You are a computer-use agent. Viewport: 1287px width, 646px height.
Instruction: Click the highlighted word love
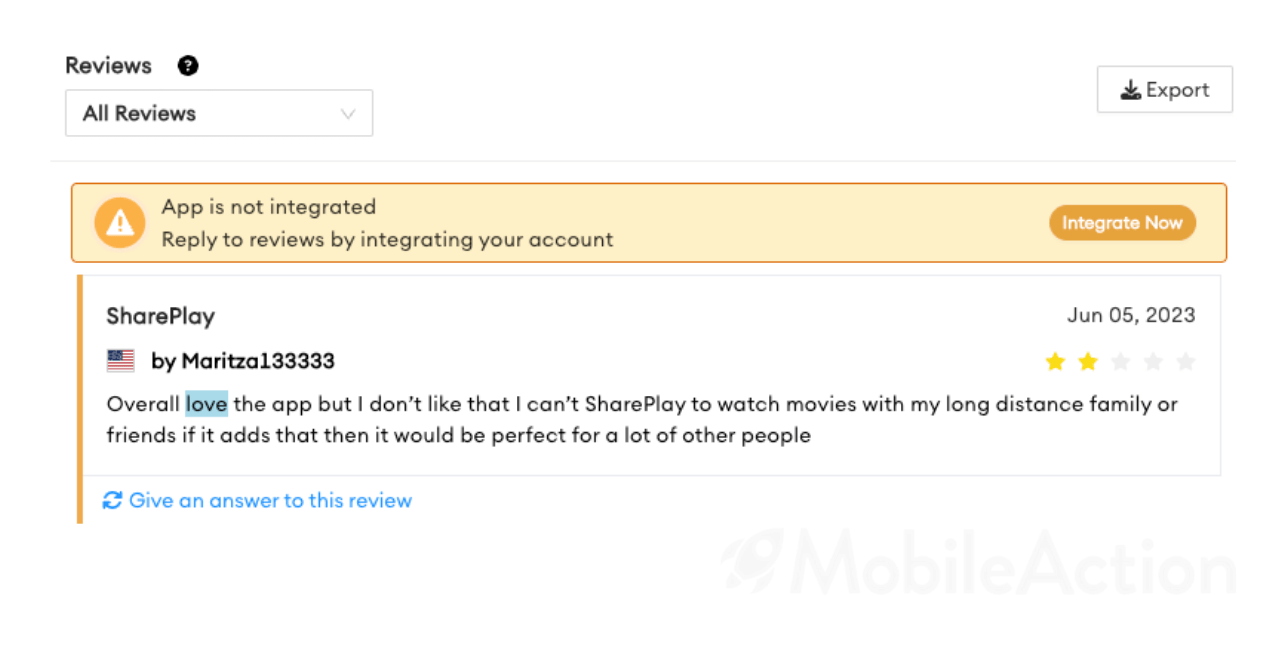point(206,405)
